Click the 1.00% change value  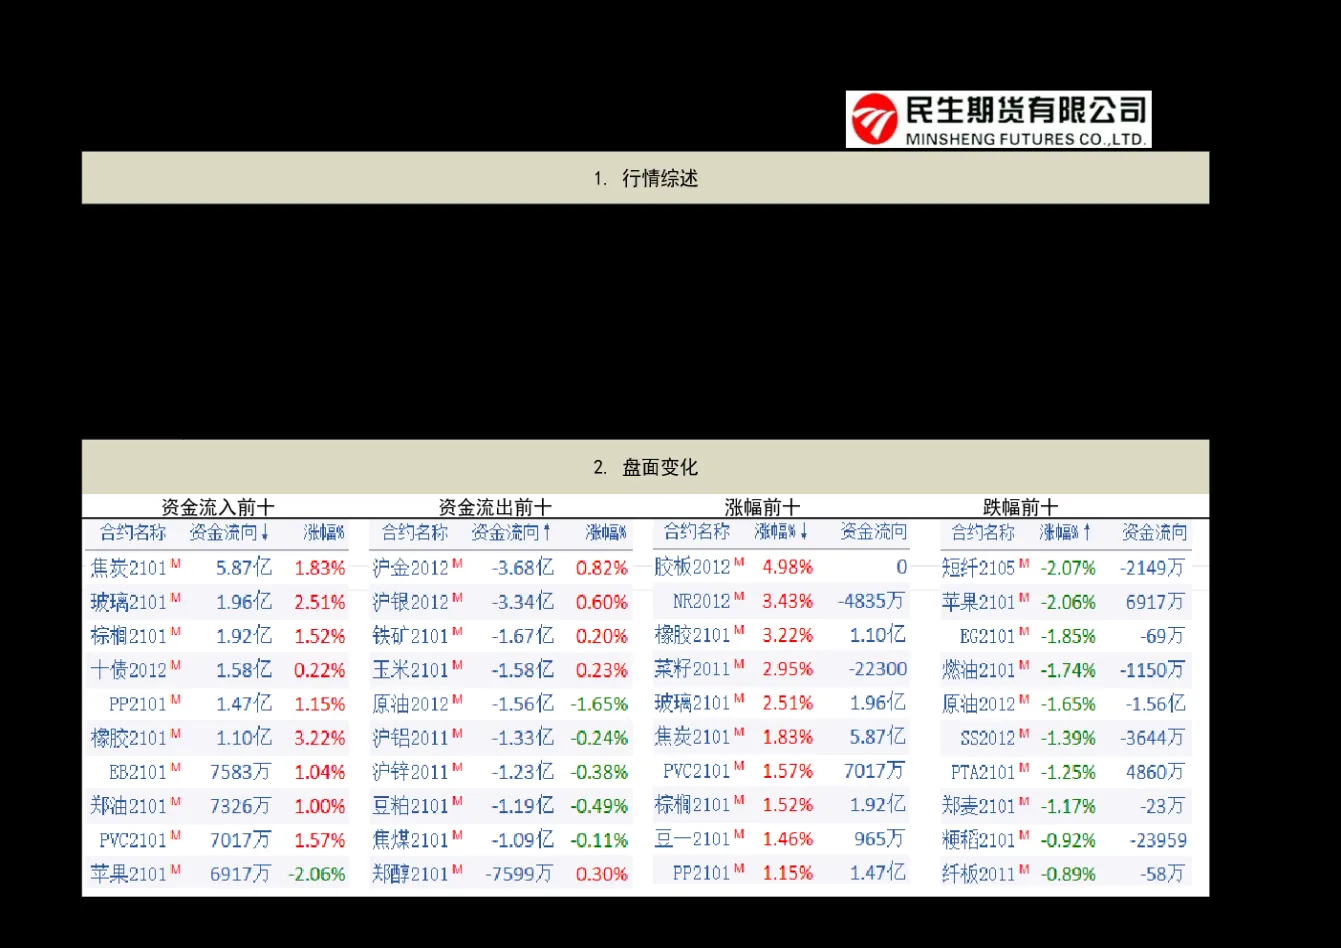[x=320, y=806]
